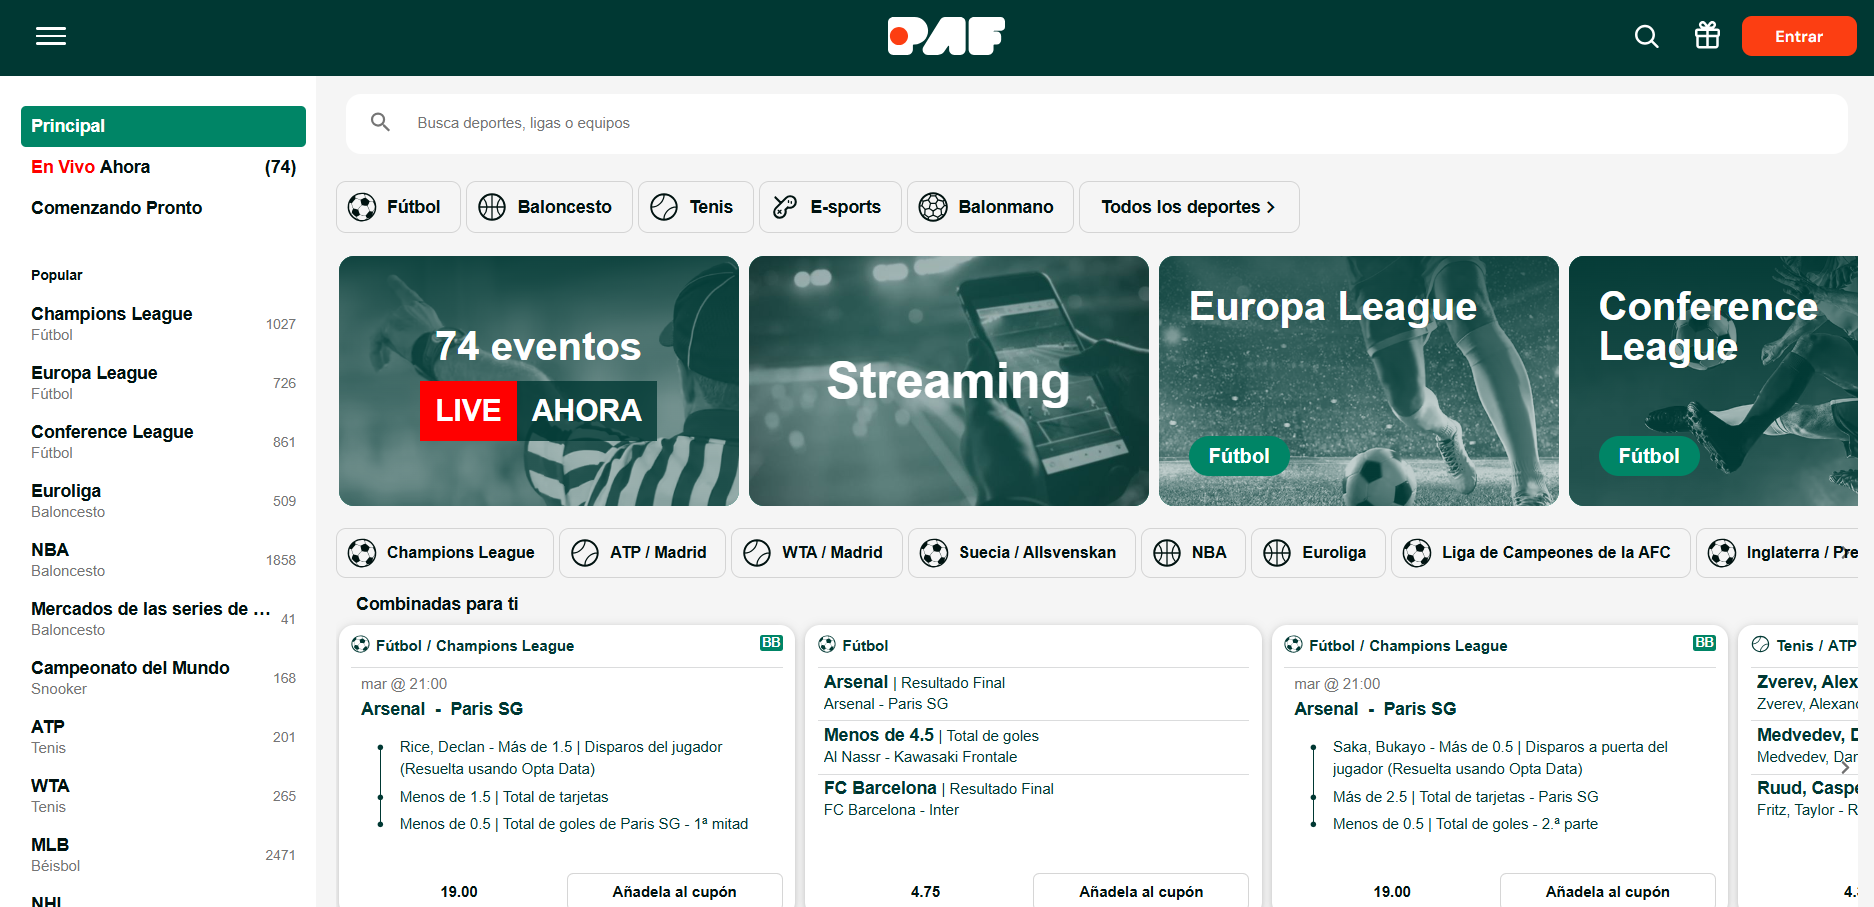Click Arsenal - Paris SG in first card
Image resolution: width=1874 pixels, height=907 pixels.
442,709
